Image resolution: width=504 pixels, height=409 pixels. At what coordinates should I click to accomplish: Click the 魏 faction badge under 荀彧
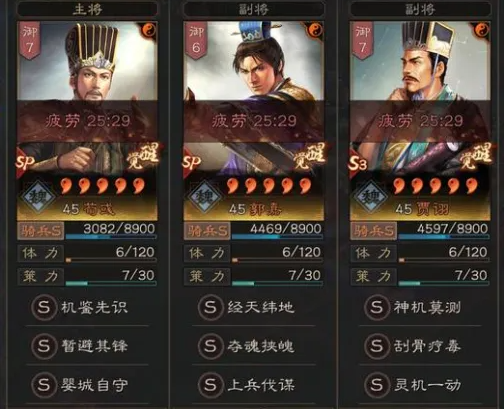click(38, 197)
